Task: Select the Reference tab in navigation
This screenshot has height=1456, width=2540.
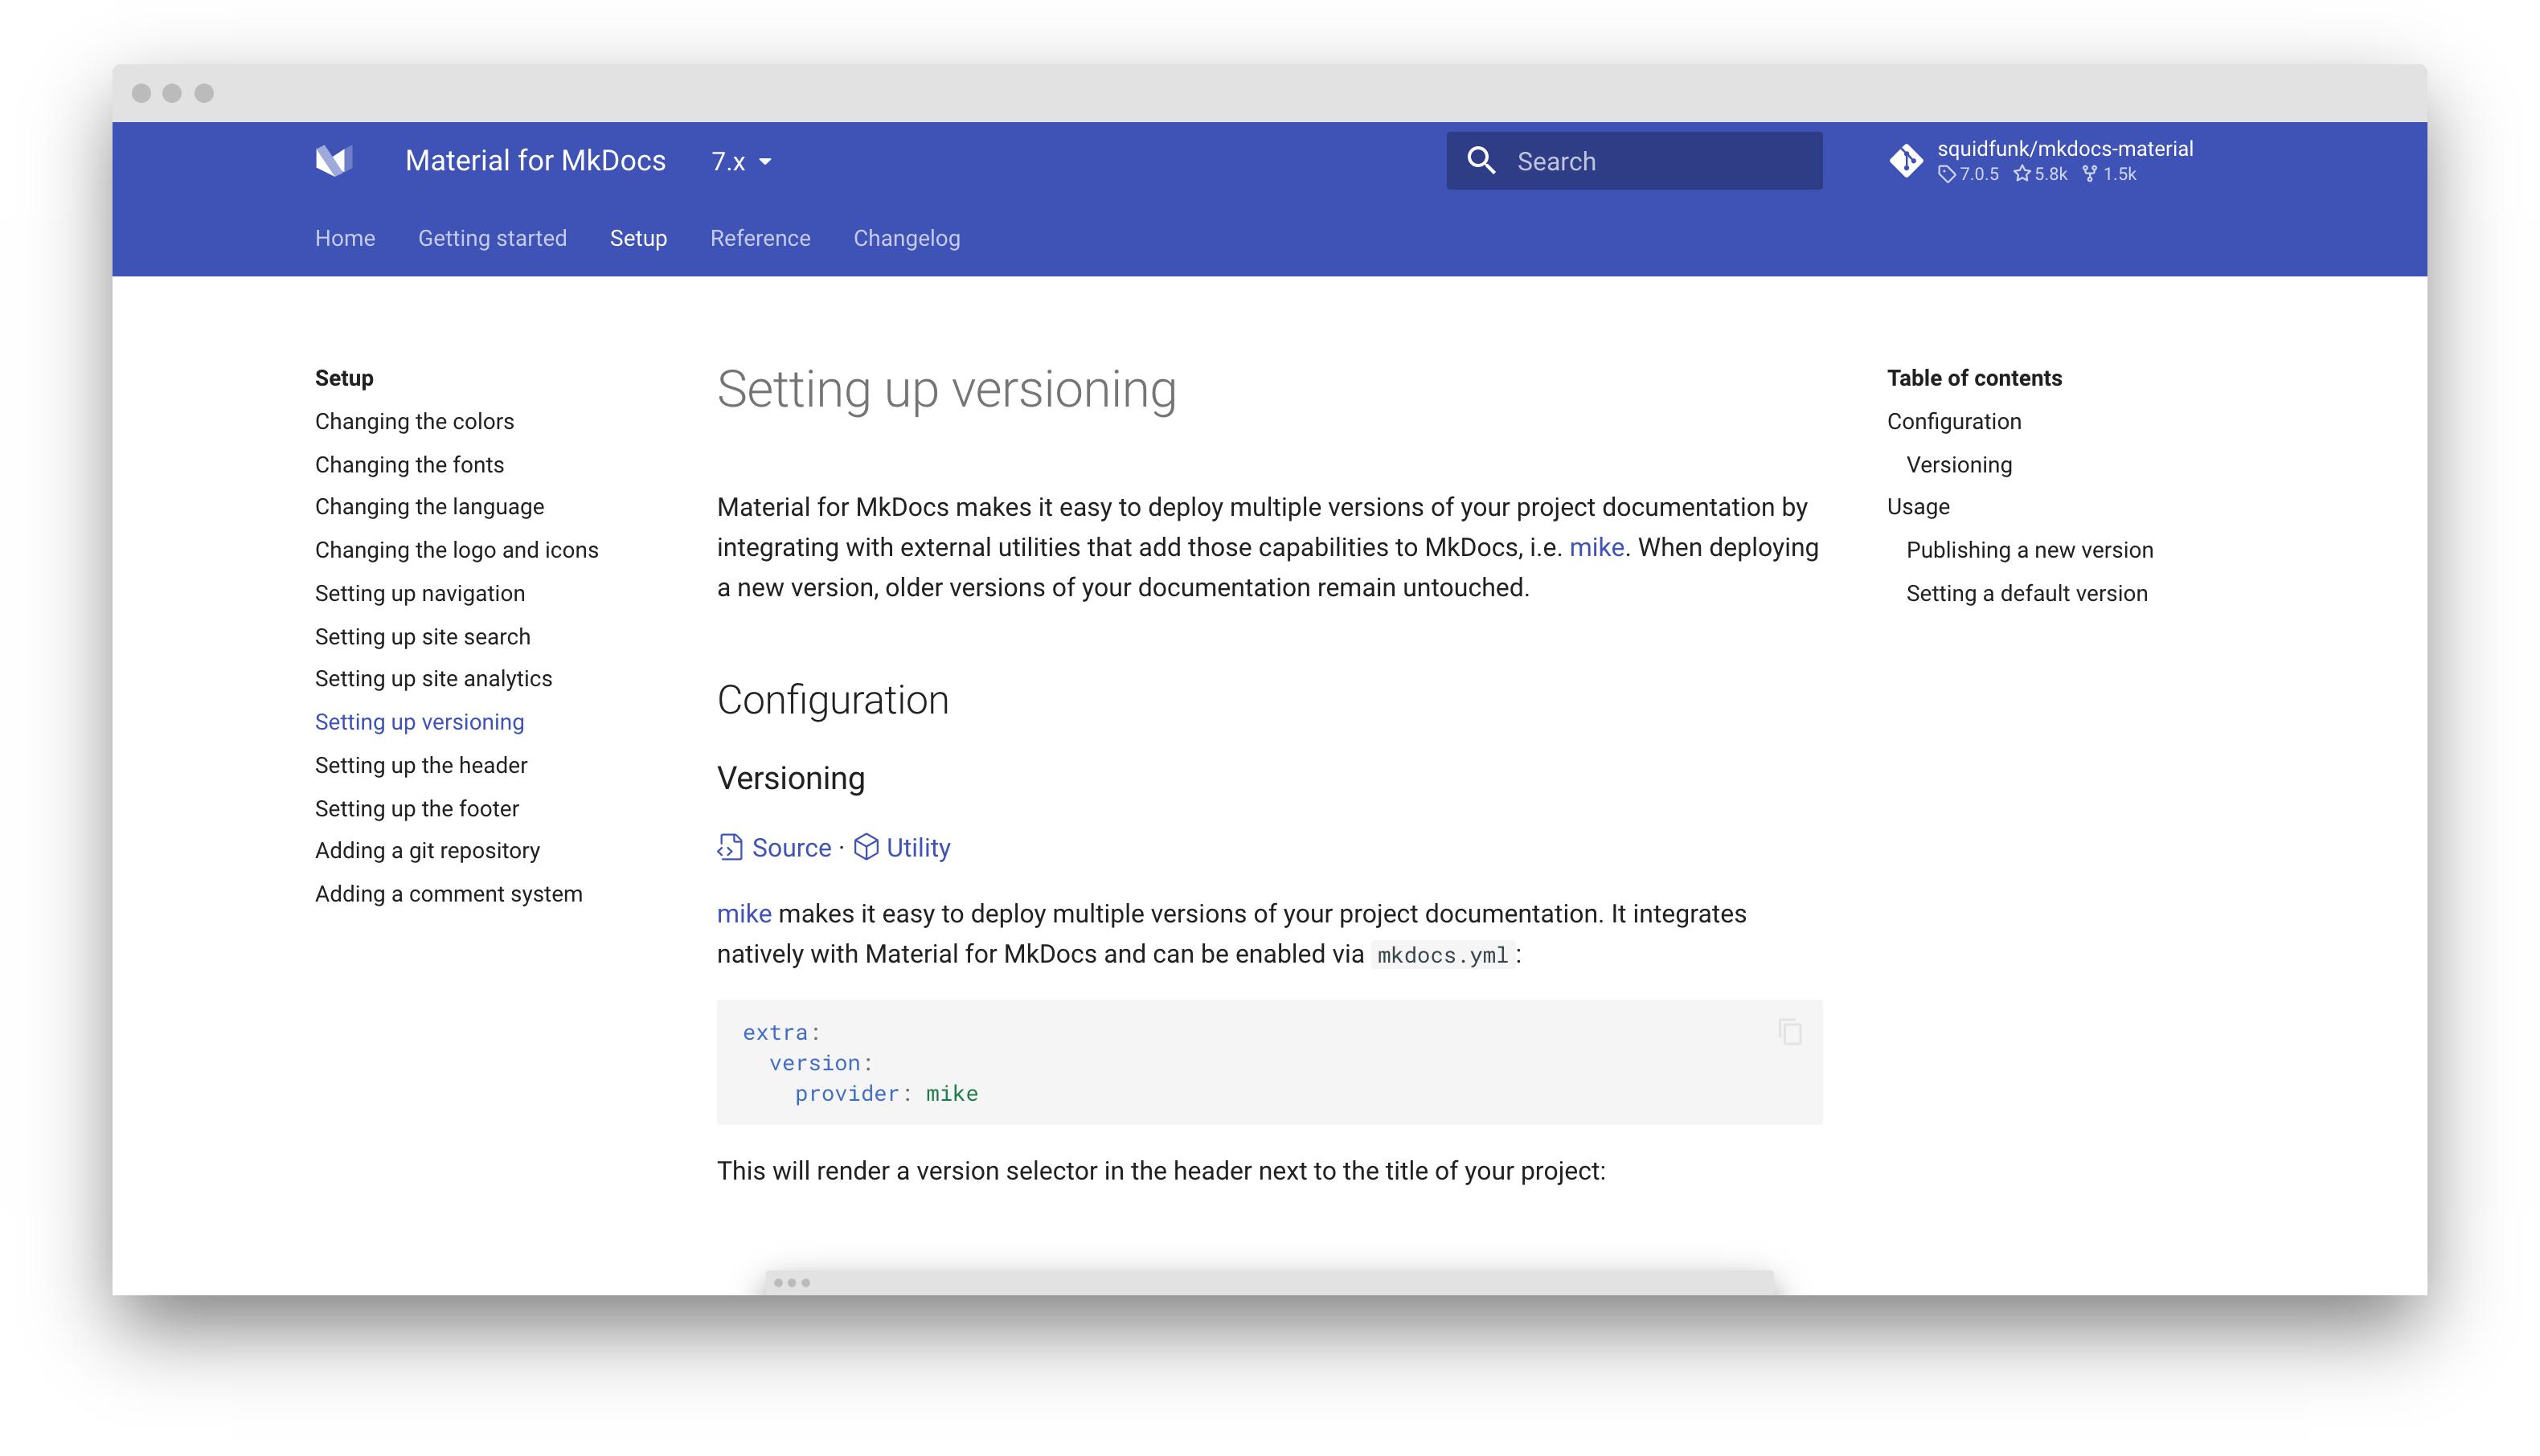Action: coord(759,237)
